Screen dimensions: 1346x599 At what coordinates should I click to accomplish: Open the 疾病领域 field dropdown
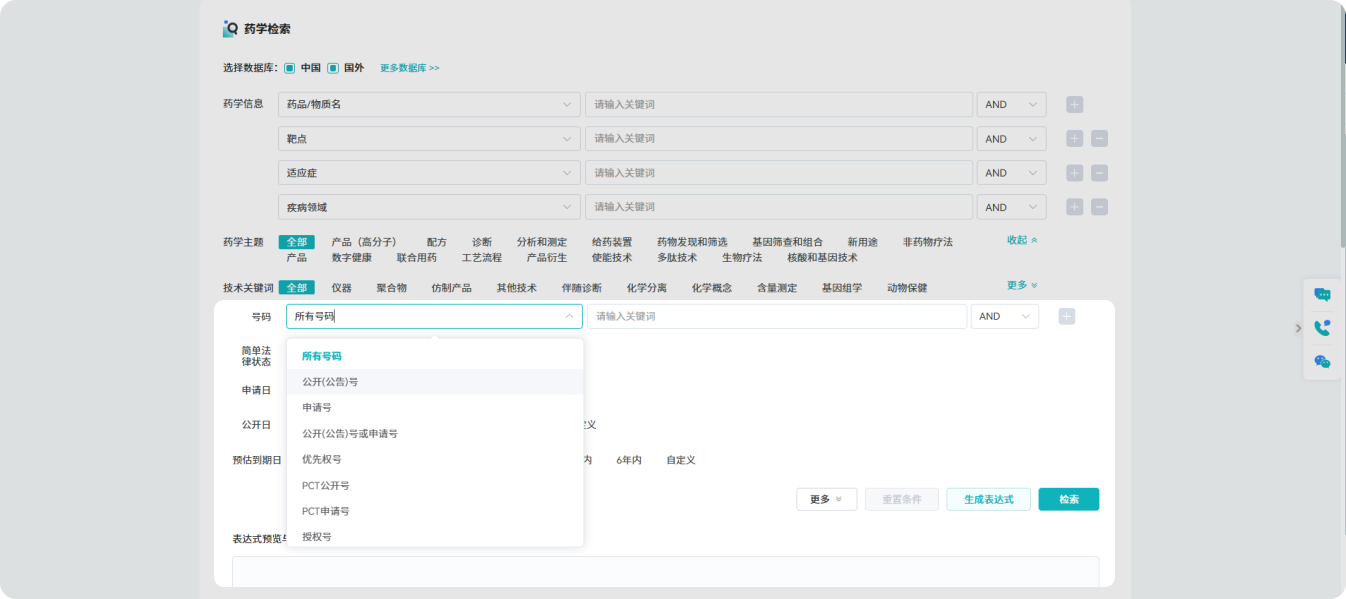click(x=429, y=207)
